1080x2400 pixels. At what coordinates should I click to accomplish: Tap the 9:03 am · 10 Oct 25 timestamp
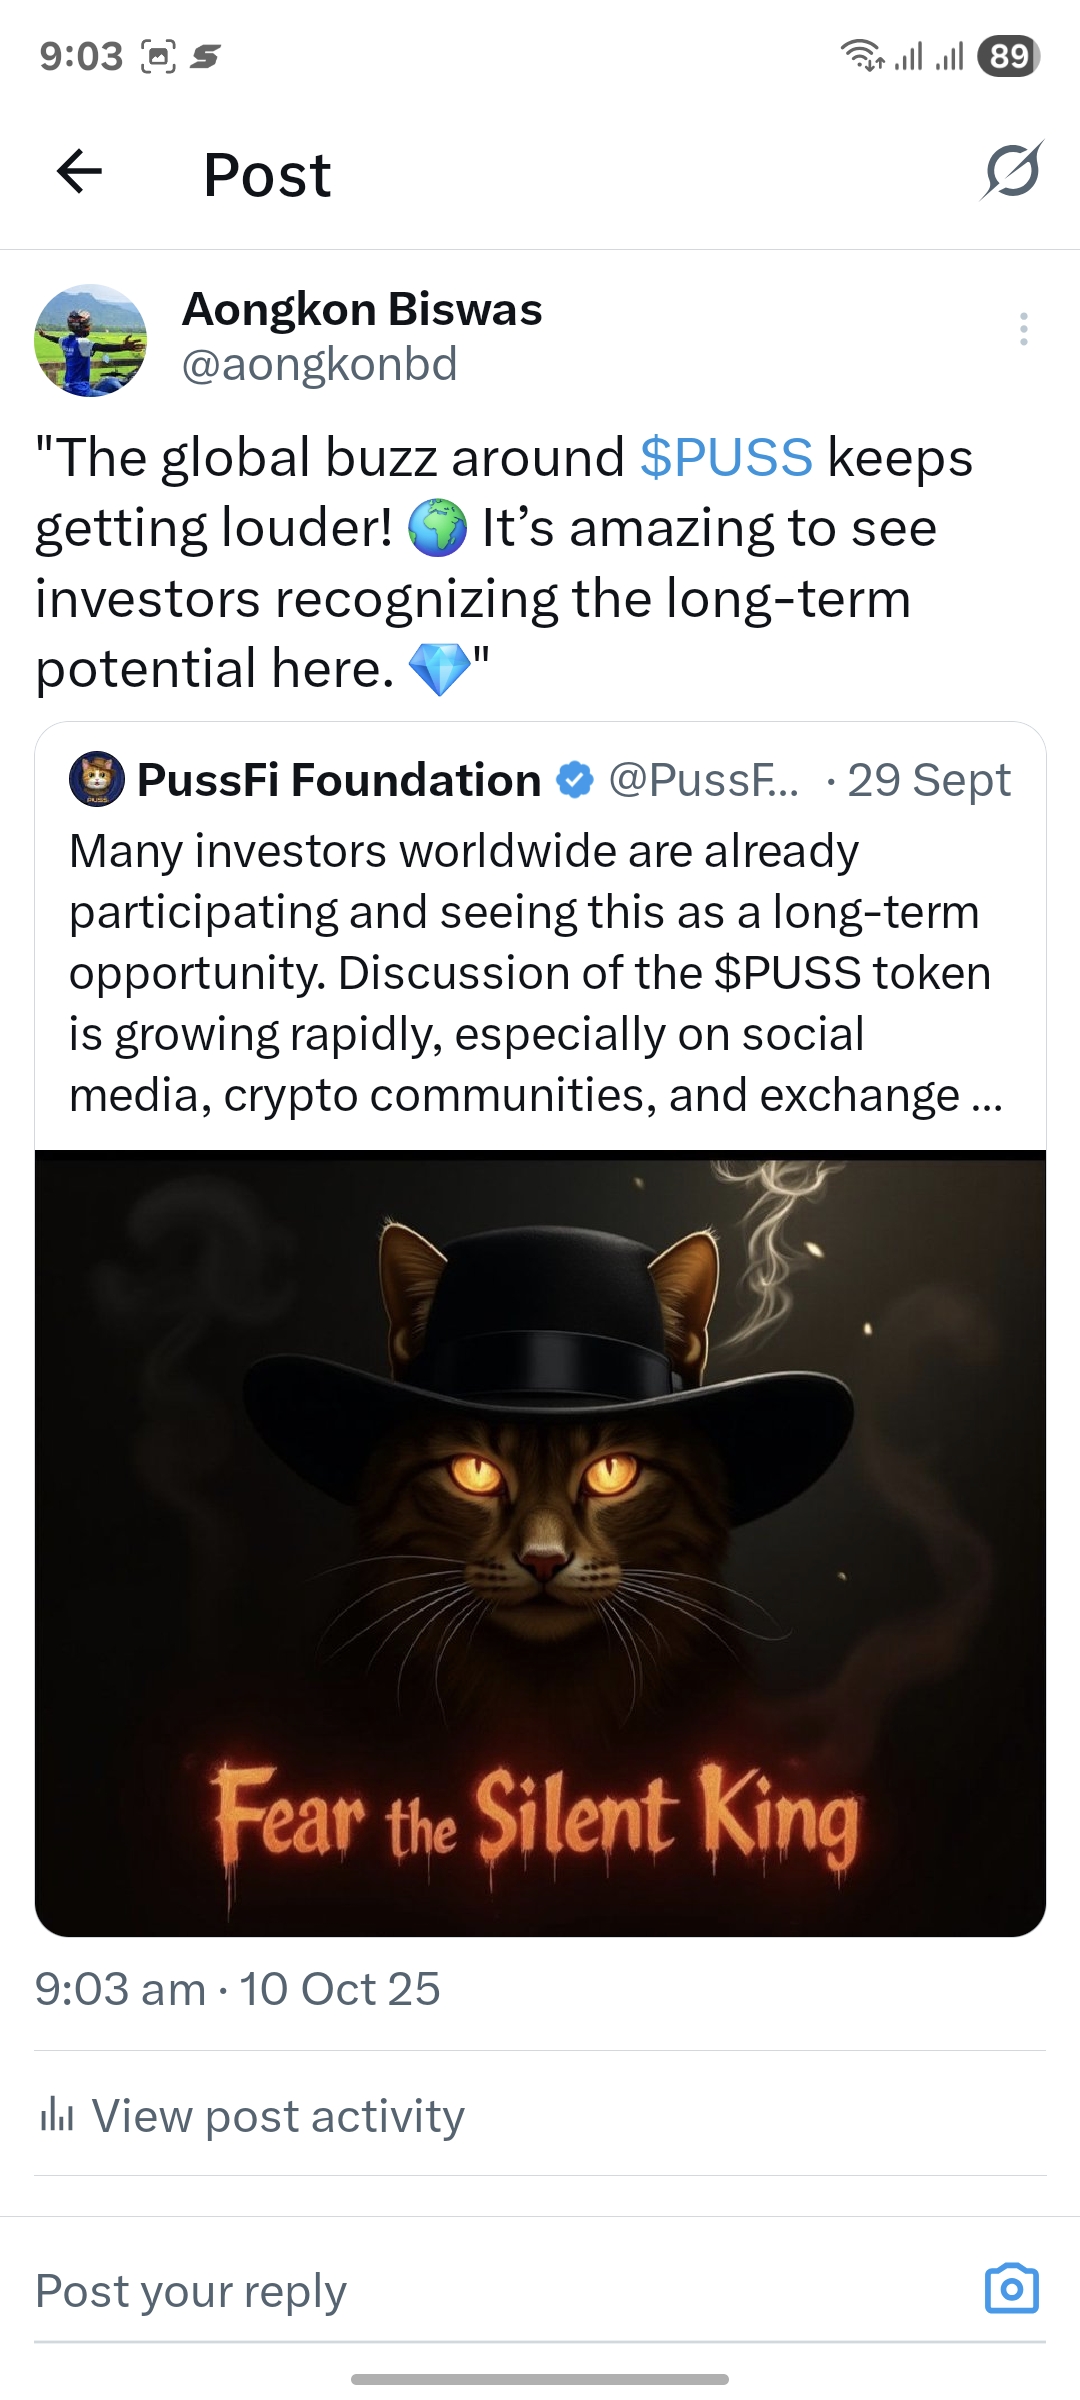tap(238, 1989)
